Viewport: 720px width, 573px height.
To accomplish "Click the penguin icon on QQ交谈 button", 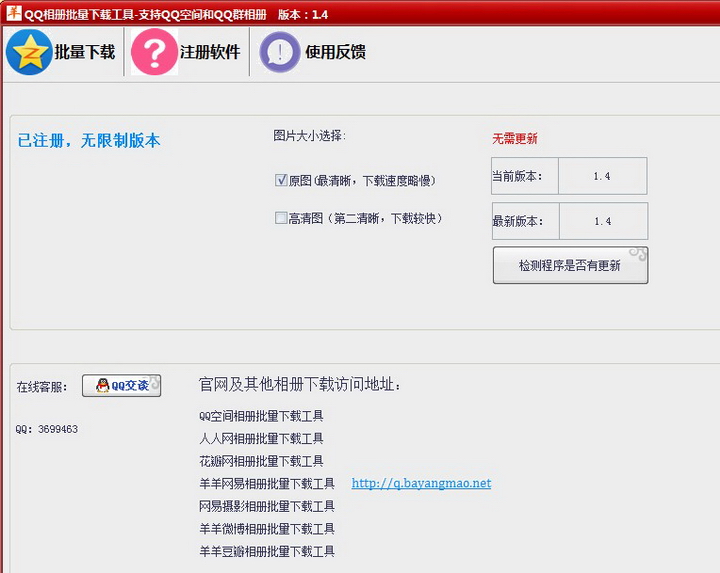I will click(x=102, y=385).
